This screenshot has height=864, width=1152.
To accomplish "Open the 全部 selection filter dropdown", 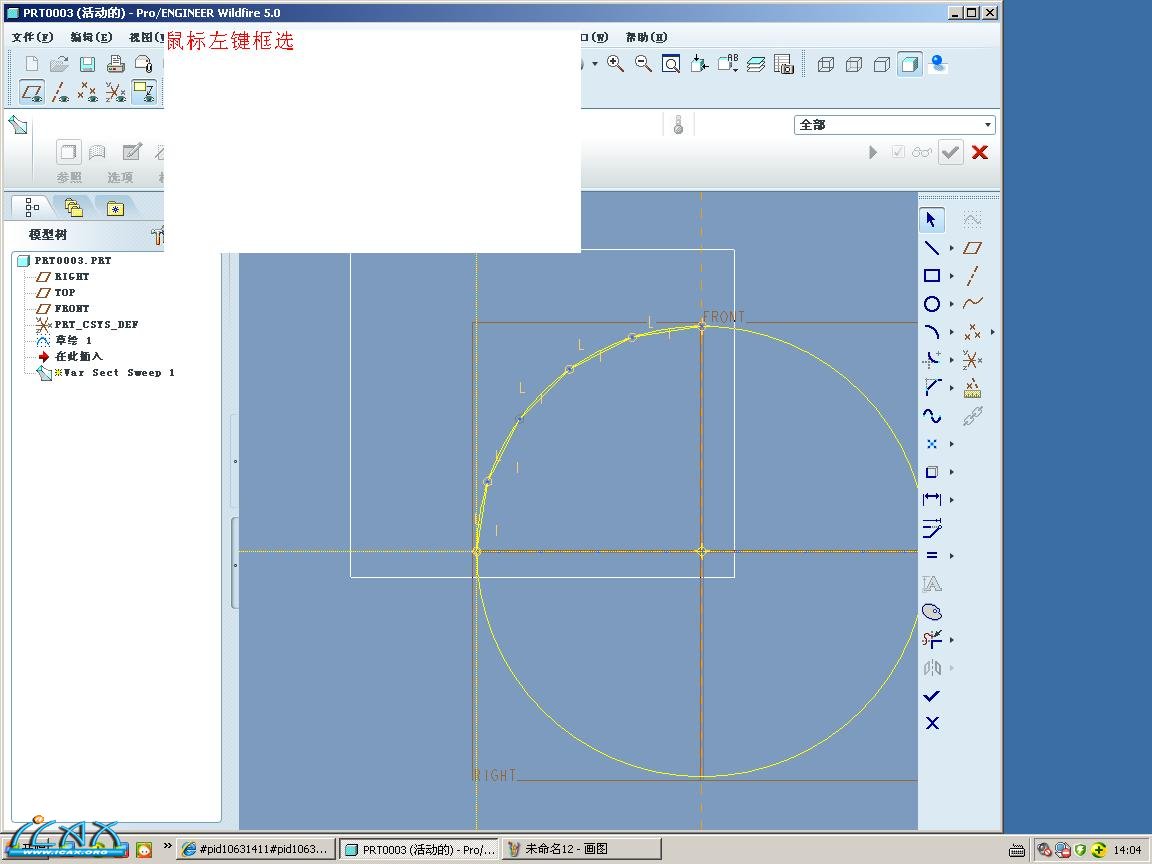I will click(988, 125).
